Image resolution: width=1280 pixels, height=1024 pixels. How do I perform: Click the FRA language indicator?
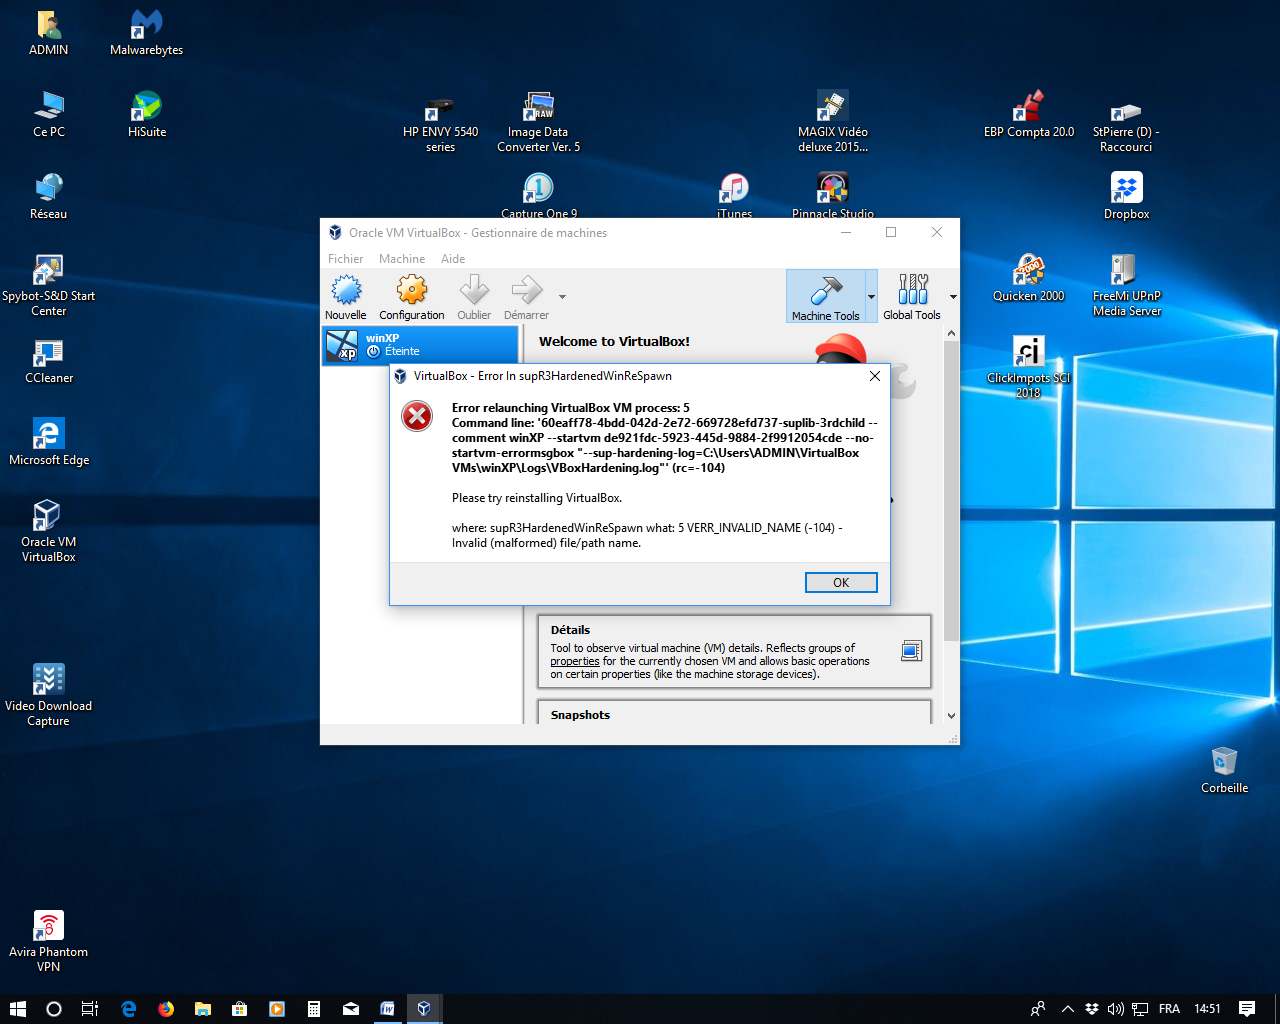(1169, 1009)
